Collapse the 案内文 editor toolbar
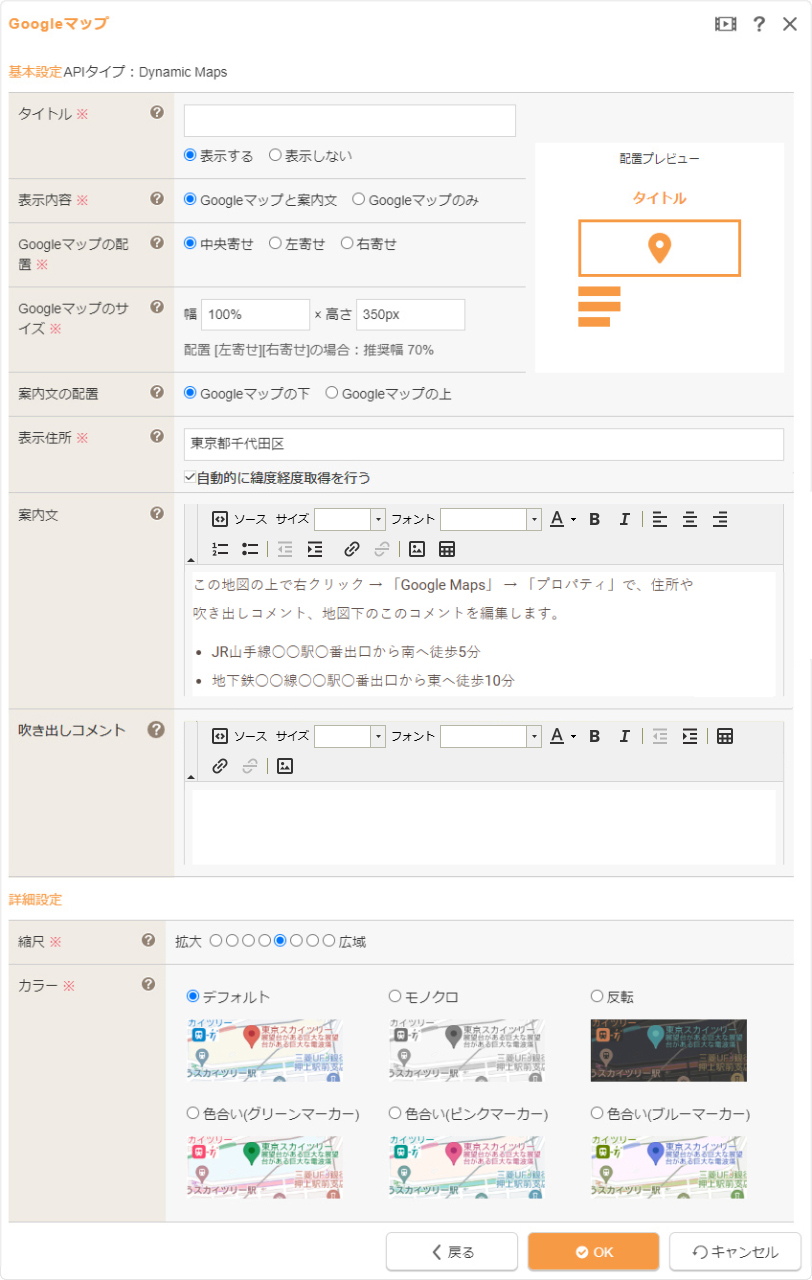The width and height of the screenshot is (812, 1280). (x=191, y=560)
